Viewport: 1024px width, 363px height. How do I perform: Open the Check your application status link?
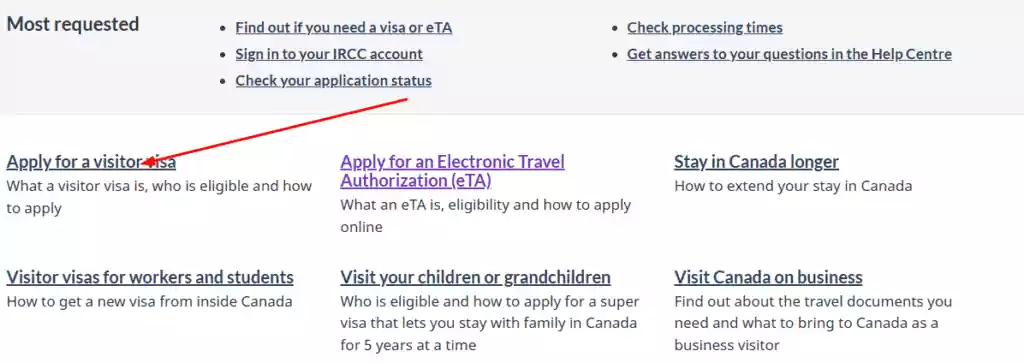tap(333, 81)
